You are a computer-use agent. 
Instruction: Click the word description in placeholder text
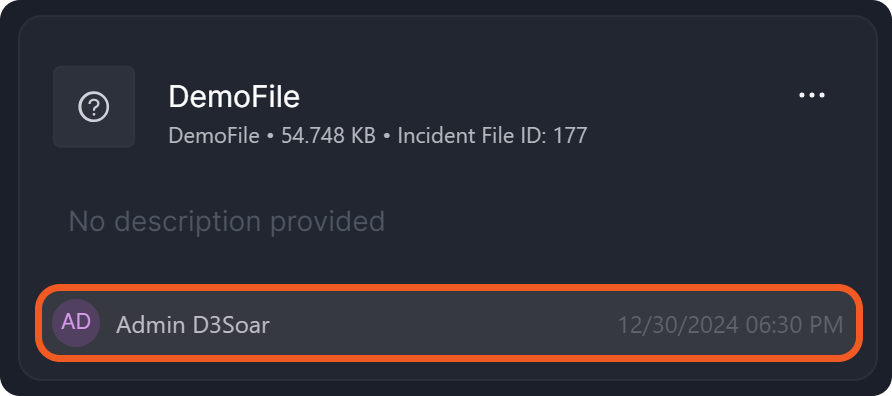[x=185, y=221]
